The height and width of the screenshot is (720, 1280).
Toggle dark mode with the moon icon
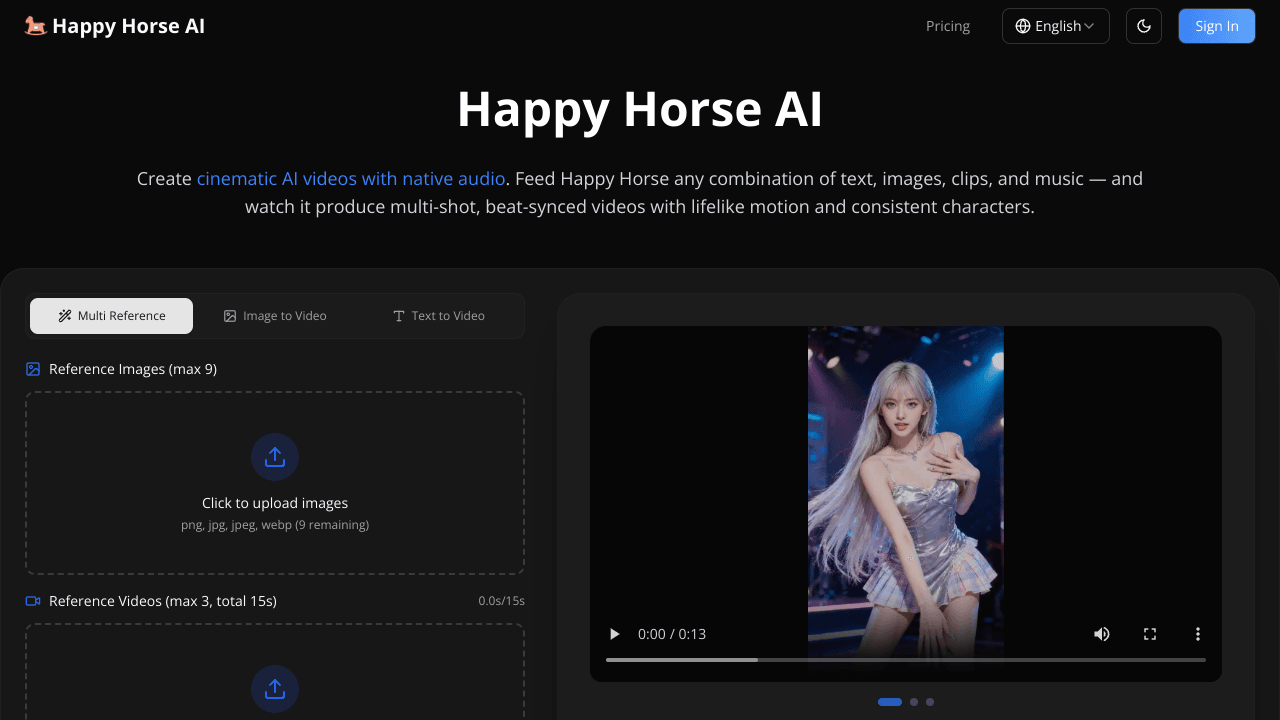coord(1143,26)
